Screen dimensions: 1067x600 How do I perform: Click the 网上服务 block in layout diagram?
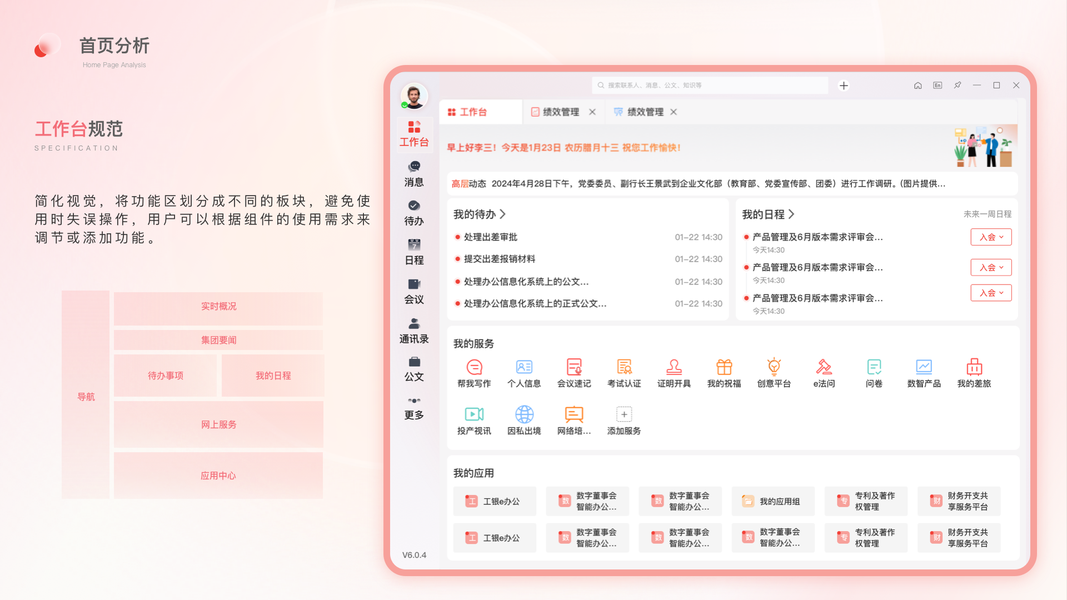click(x=218, y=424)
